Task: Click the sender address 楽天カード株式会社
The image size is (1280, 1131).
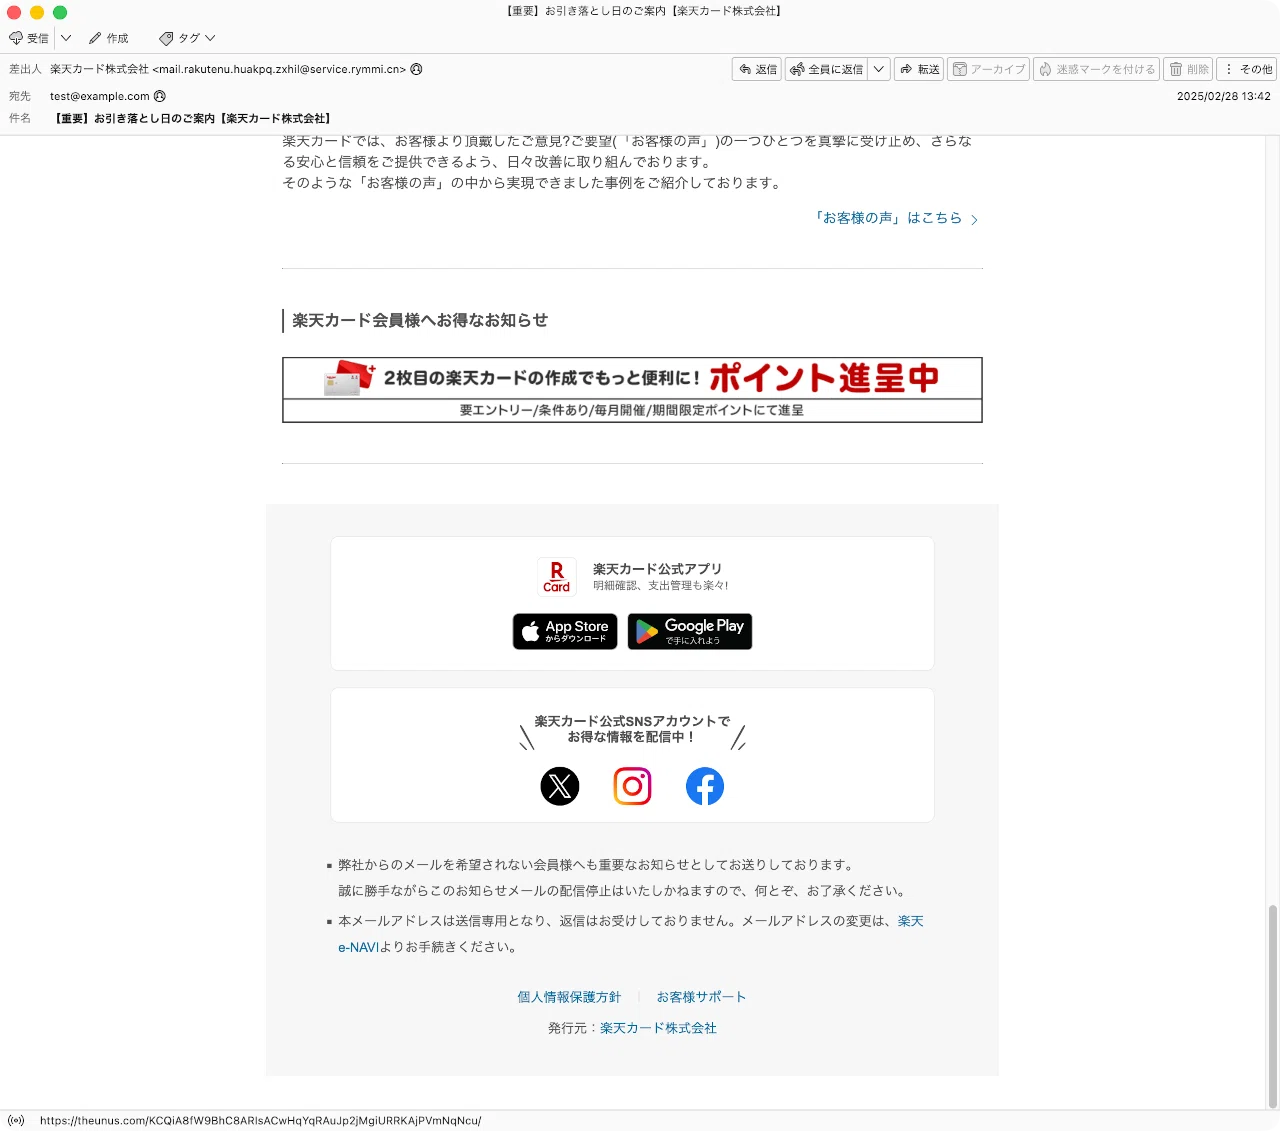Action: coord(228,69)
